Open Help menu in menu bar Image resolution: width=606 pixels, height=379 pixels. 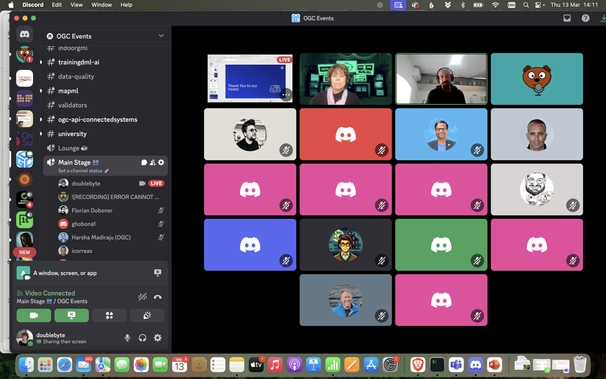click(x=126, y=5)
